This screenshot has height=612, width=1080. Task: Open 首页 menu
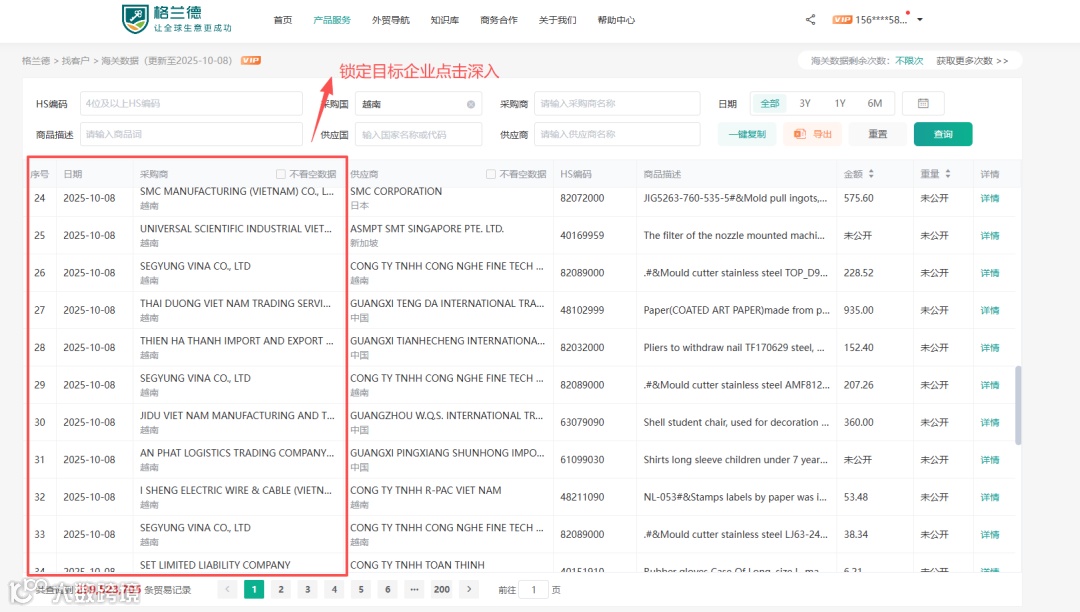pos(282,20)
